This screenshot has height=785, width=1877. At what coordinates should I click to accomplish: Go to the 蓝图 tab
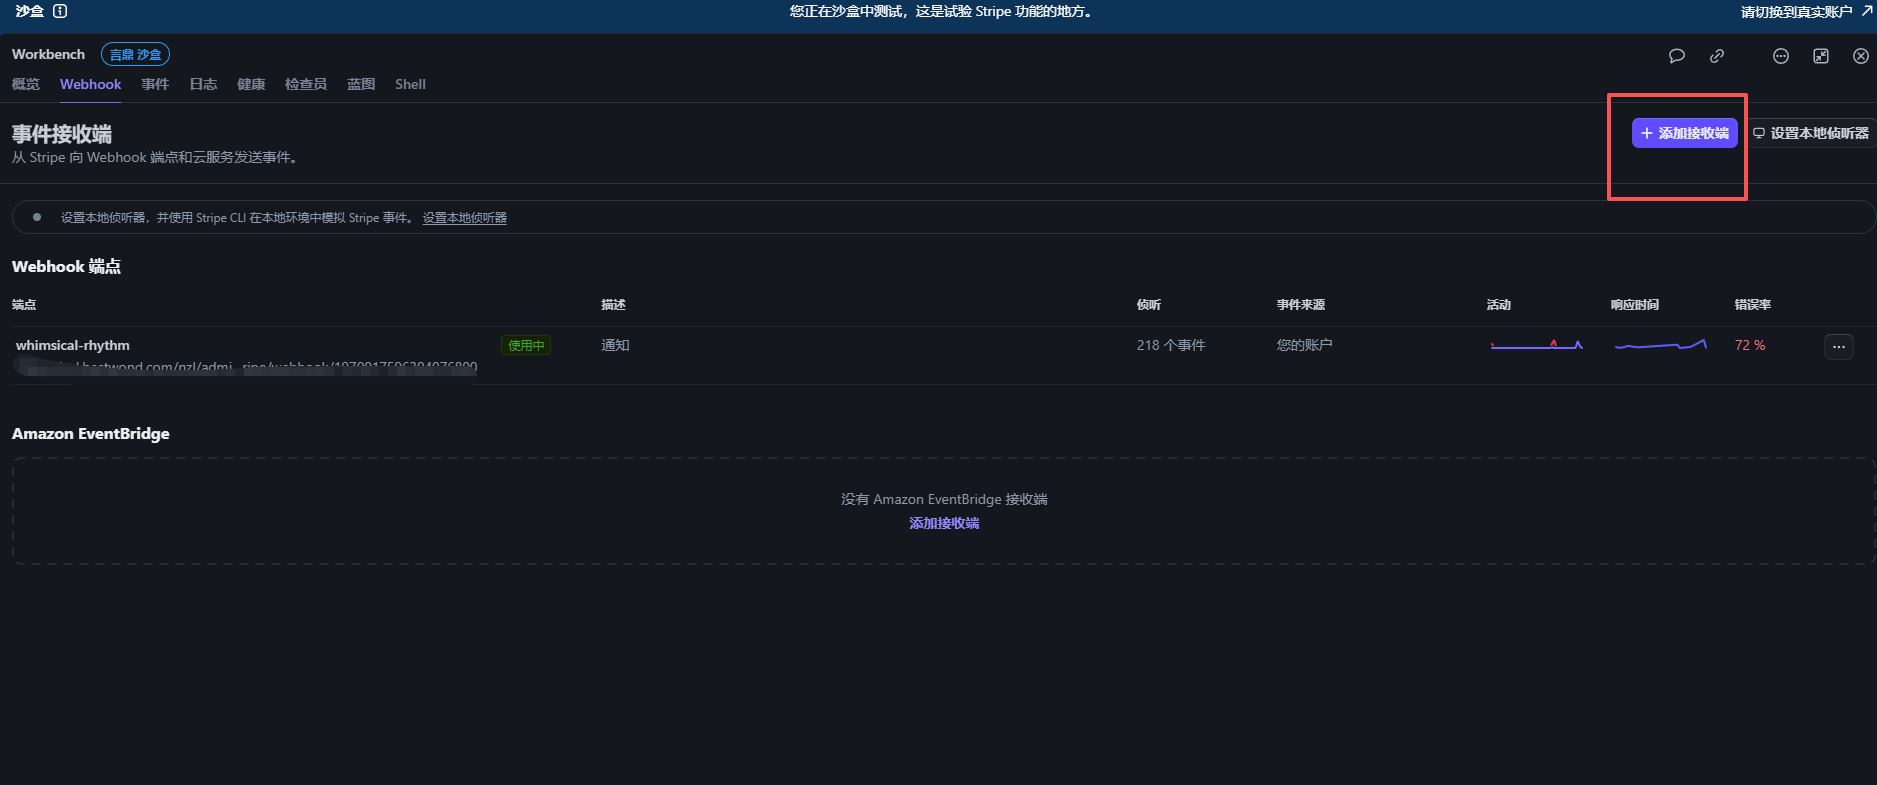coord(361,84)
